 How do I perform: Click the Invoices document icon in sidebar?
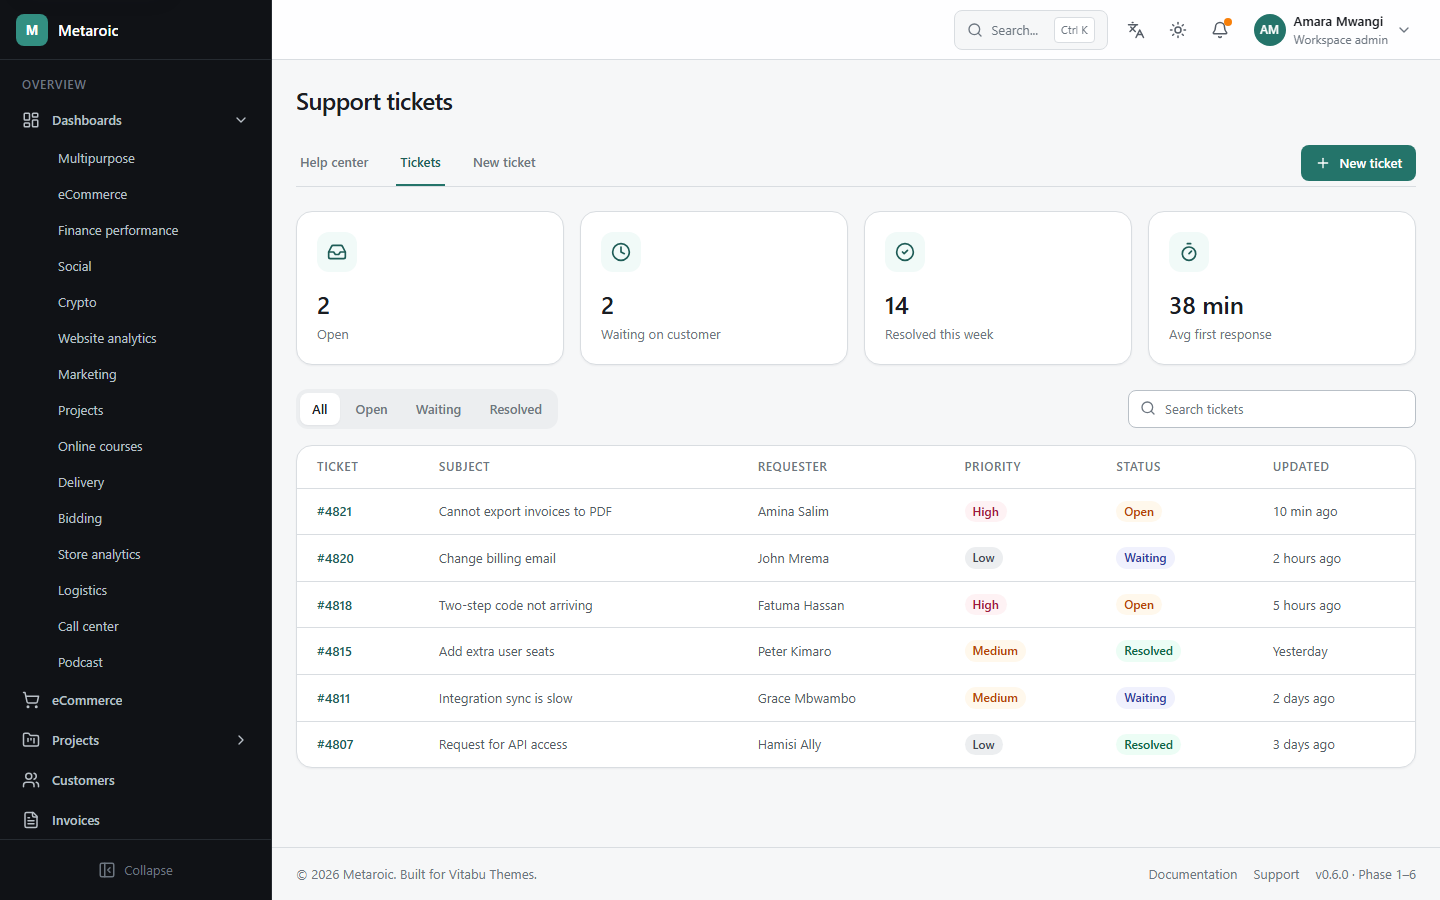(31, 820)
